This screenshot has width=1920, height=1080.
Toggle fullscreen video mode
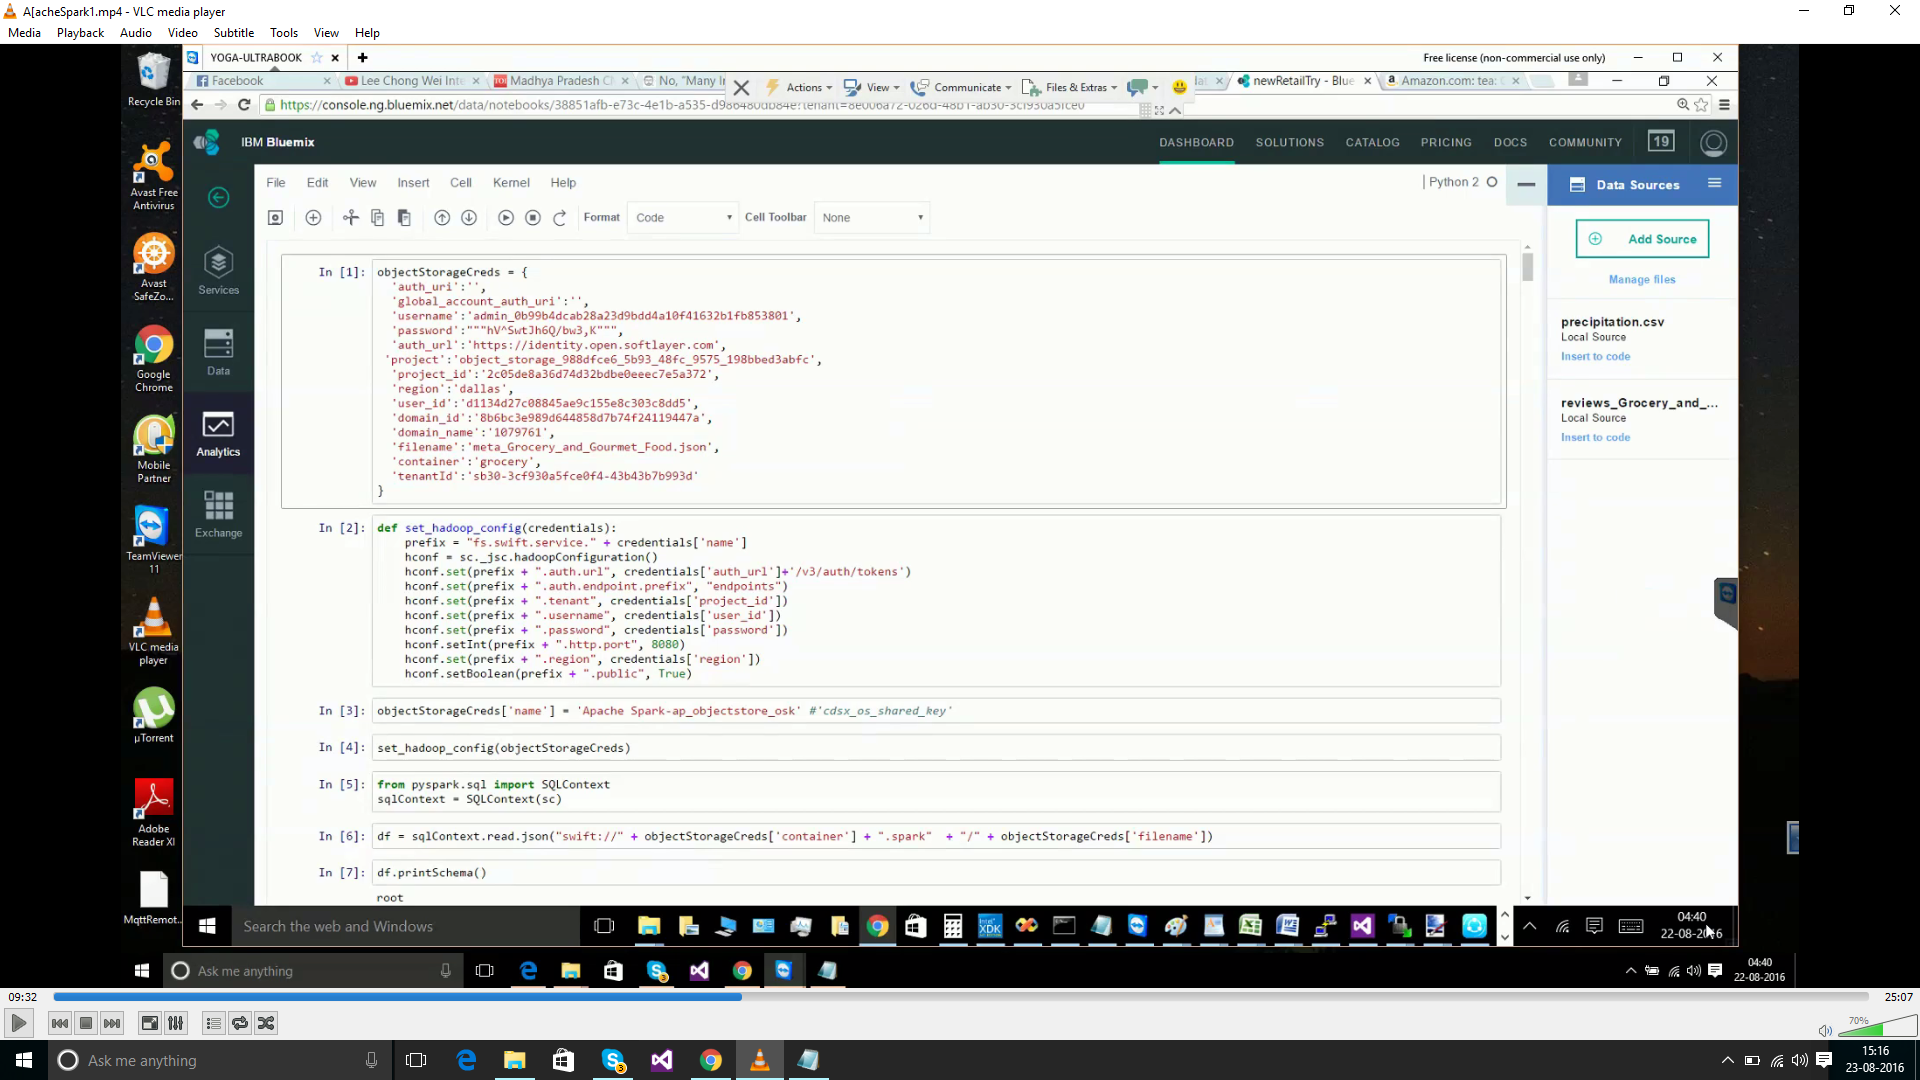click(x=149, y=1023)
